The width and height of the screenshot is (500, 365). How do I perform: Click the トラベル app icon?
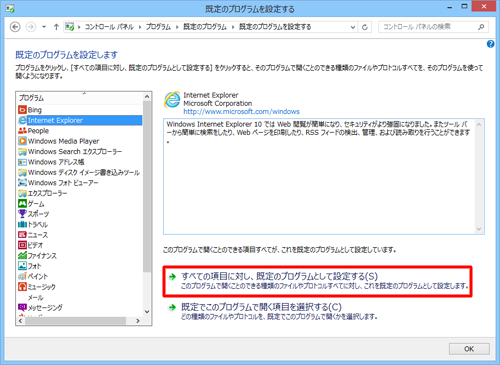(22, 224)
